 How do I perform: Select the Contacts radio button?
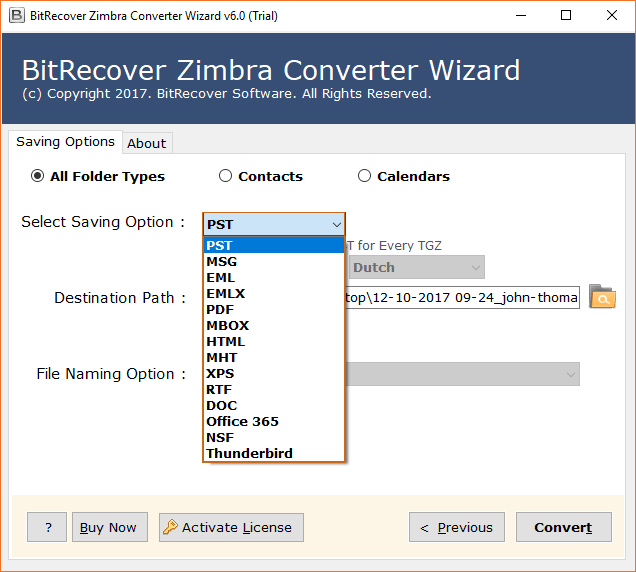point(225,176)
